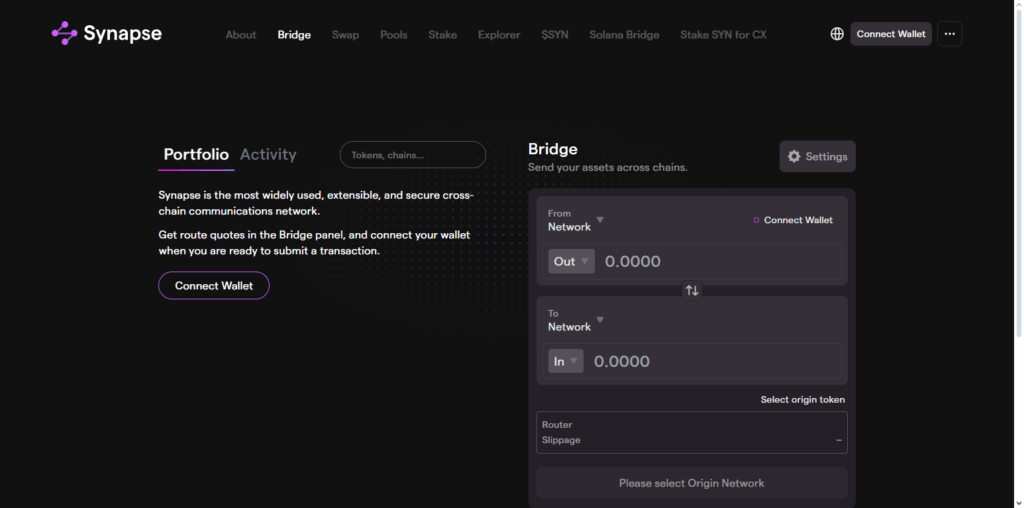Image resolution: width=1024 pixels, height=508 pixels.
Task: Focus the Tokens, chains search field
Action: [413, 155]
